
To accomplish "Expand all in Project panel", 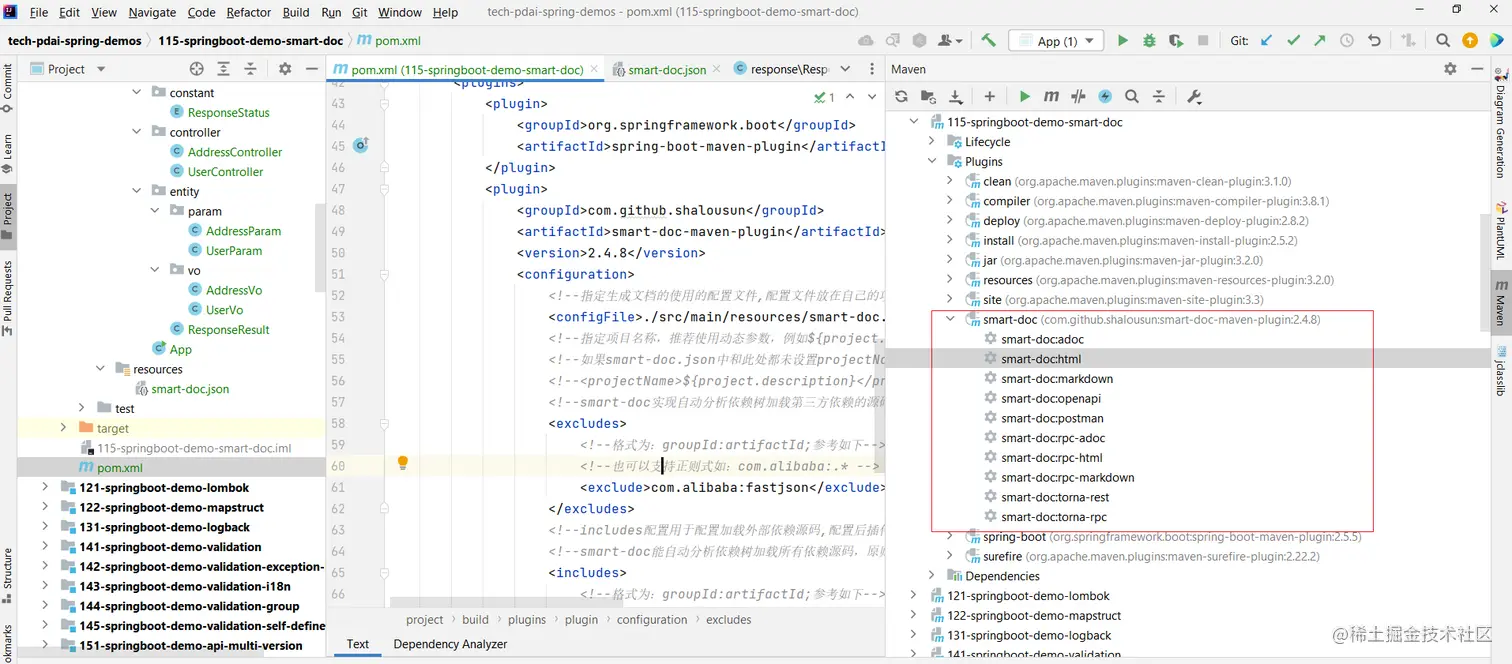I will point(224,69).
